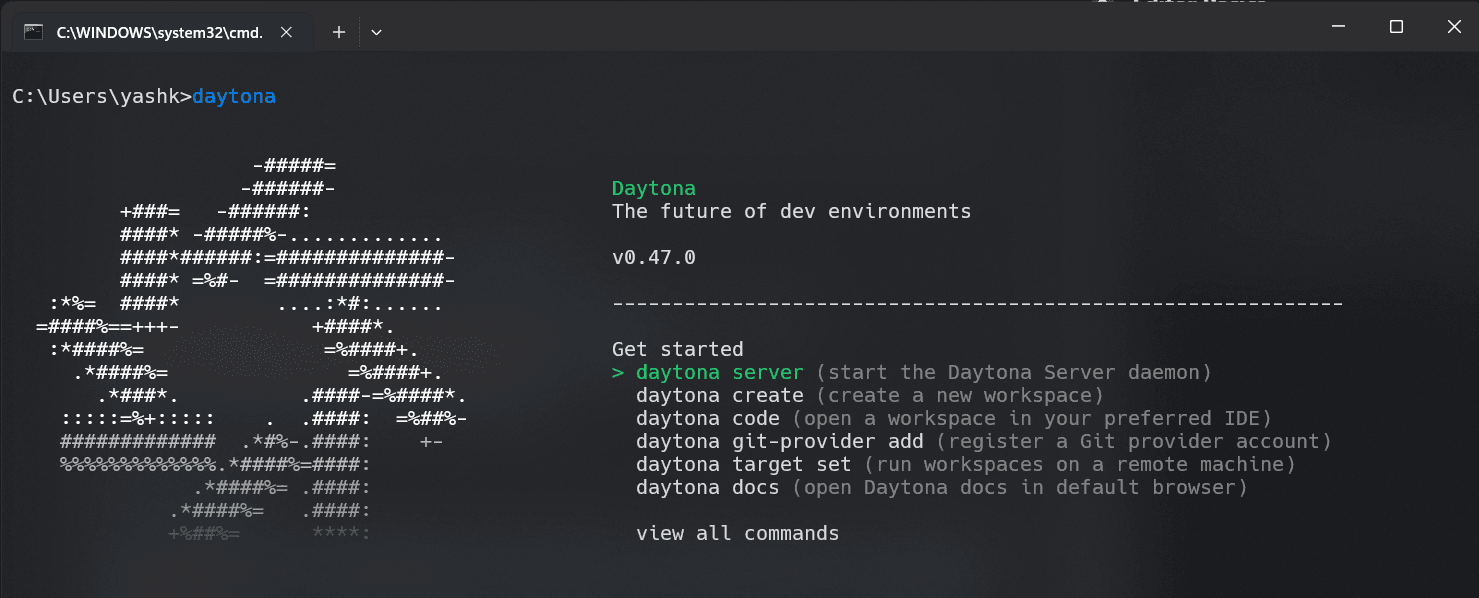The width and height of the screenshot is (1479, 598).
Task: Click the version number v0.47.0
Action: [x=655, y=256]
